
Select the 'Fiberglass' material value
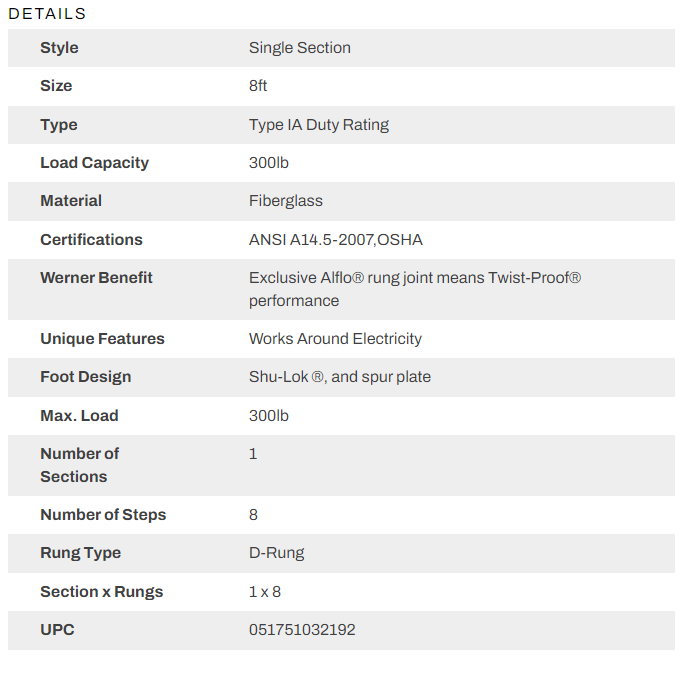point(285,201)
